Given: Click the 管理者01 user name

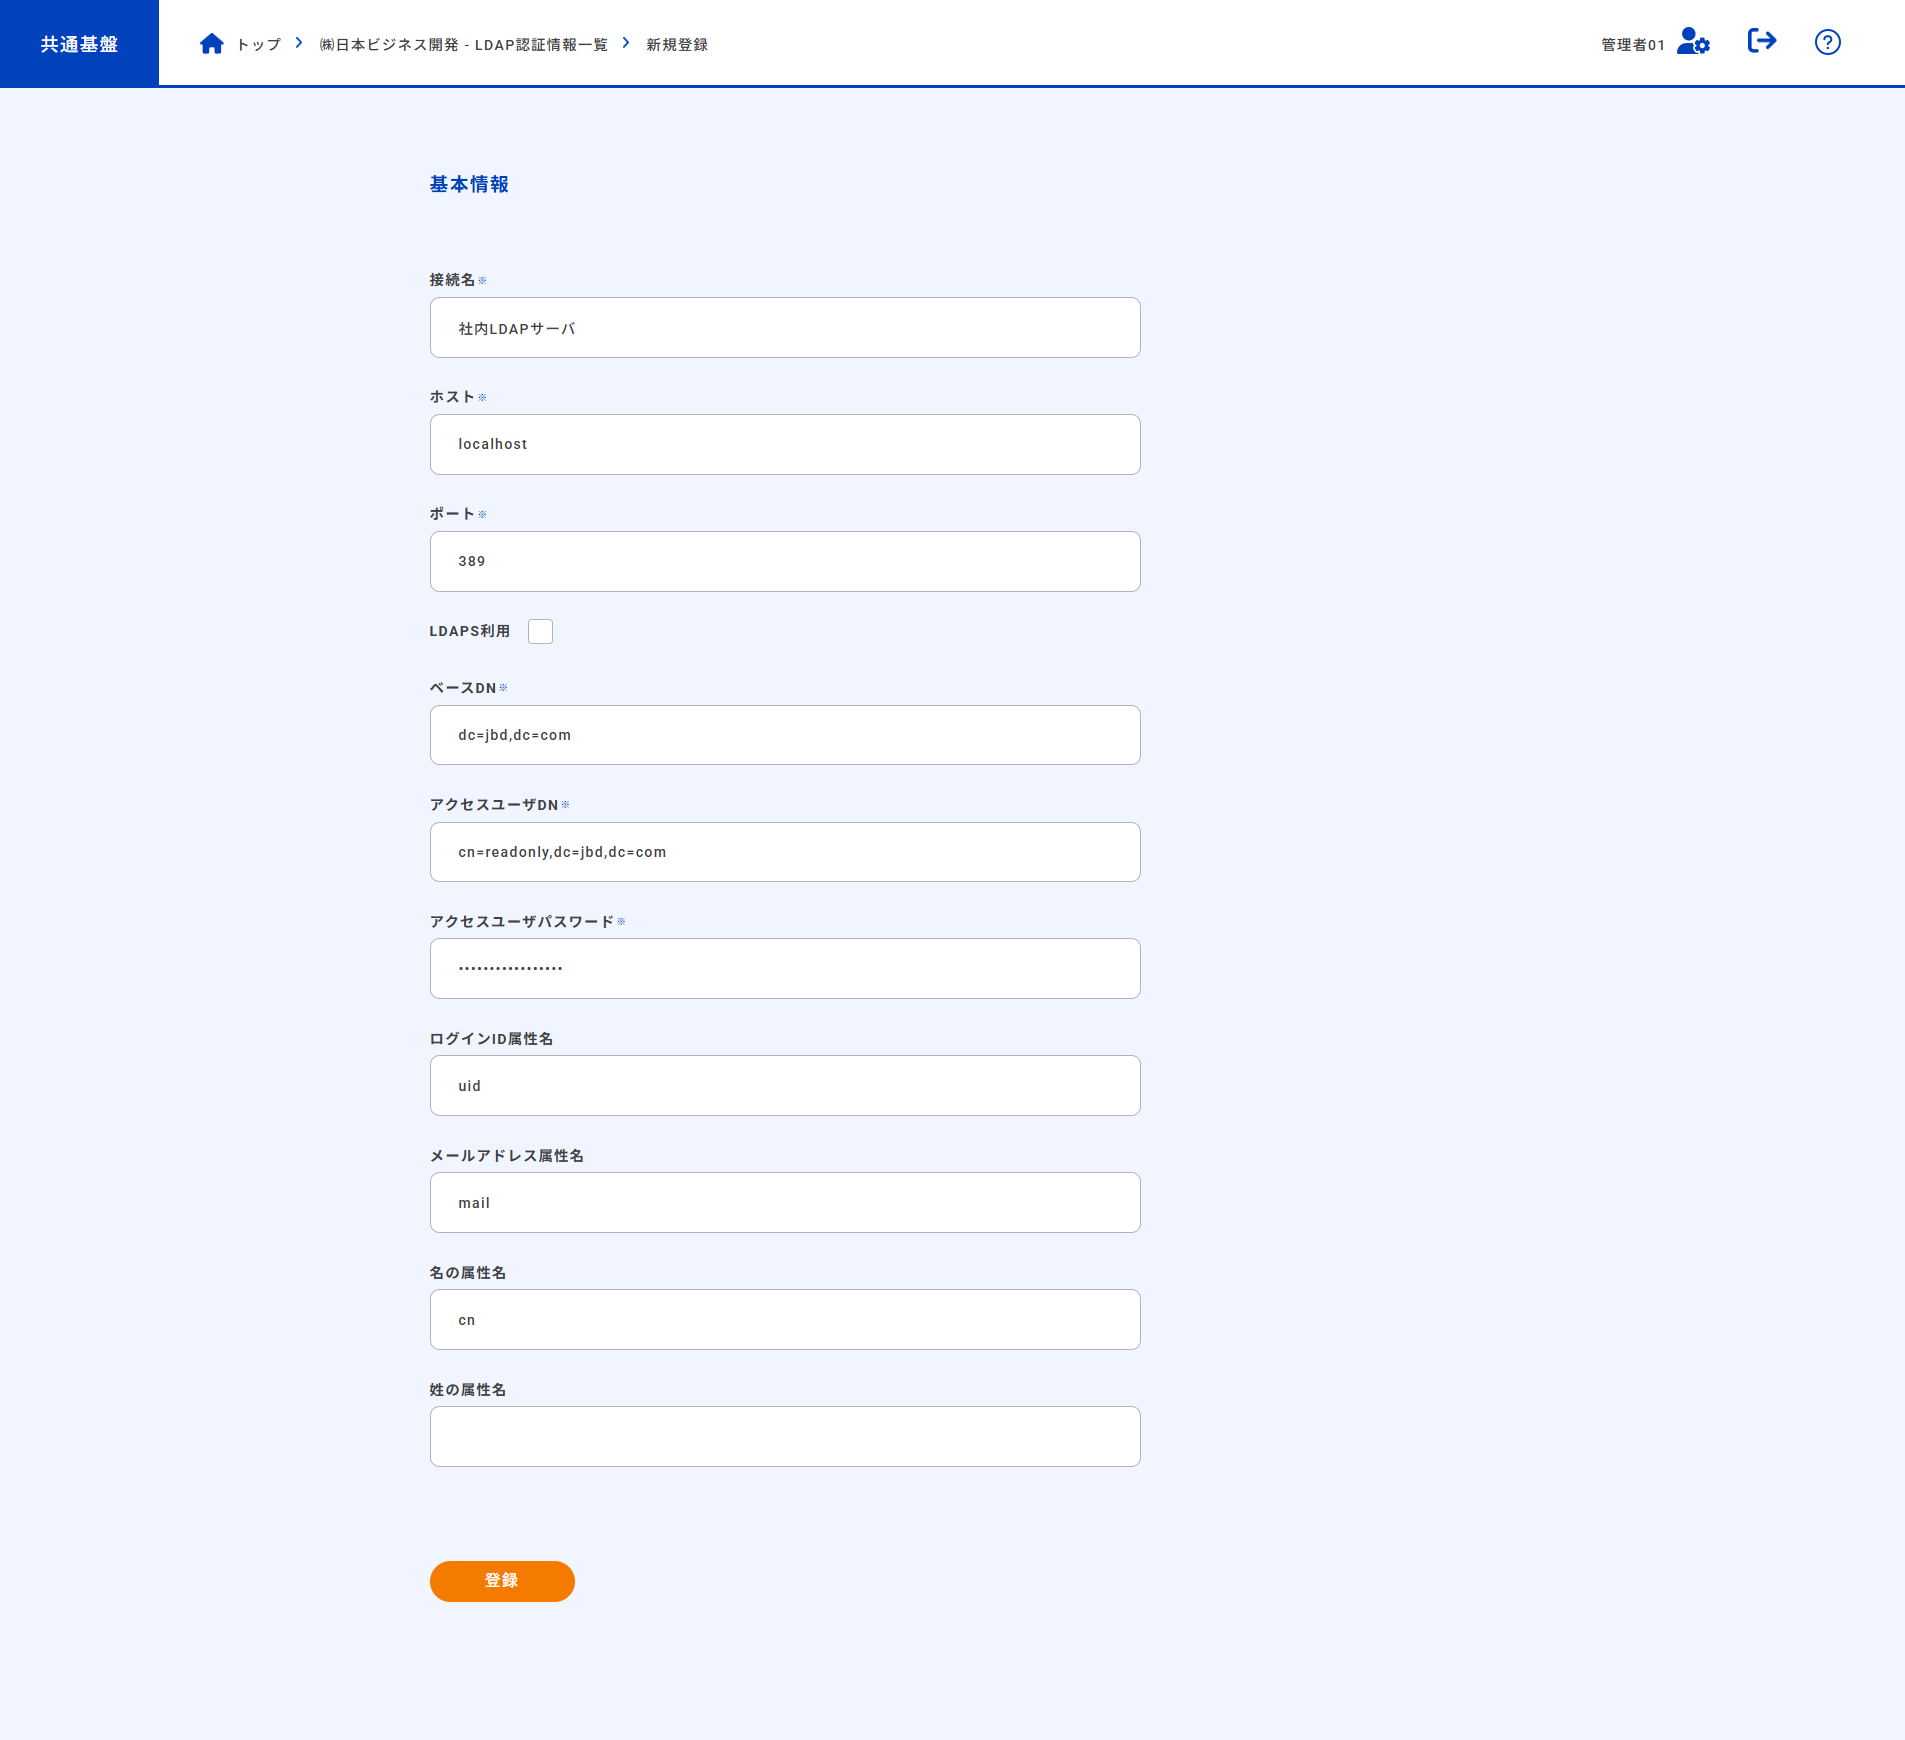Looking at the screenshot, I should pos(1632,45).
